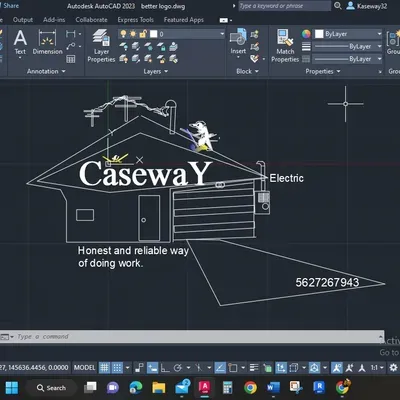The image size is (400, 400).
Task: Click the Linear dimension icon
Action: click(71, 34)
